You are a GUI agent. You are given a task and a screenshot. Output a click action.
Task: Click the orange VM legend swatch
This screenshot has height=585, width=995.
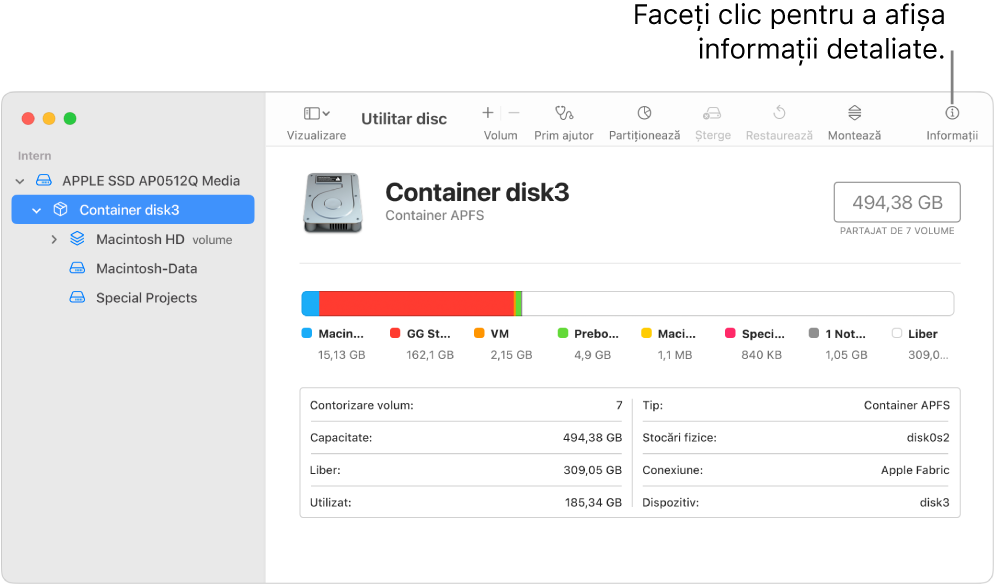479,333
